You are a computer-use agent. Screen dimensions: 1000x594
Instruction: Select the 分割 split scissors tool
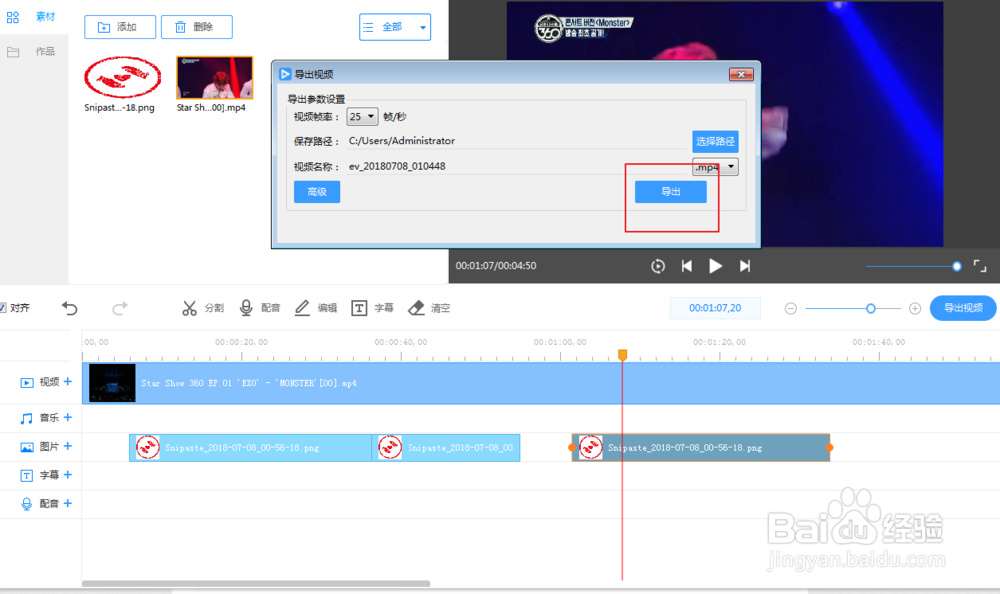(203, 308)
